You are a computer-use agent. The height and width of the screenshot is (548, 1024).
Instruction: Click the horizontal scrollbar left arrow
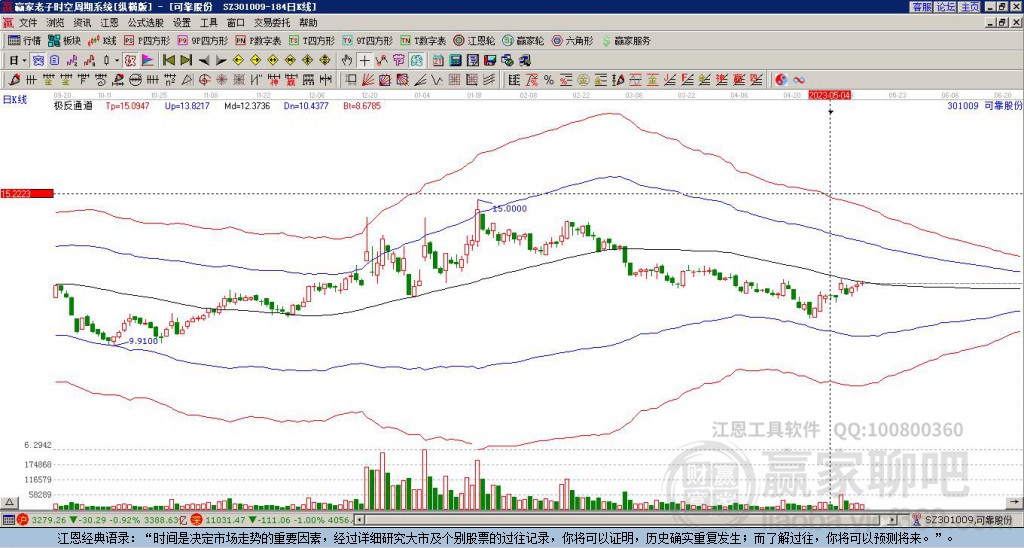(359, 519)
